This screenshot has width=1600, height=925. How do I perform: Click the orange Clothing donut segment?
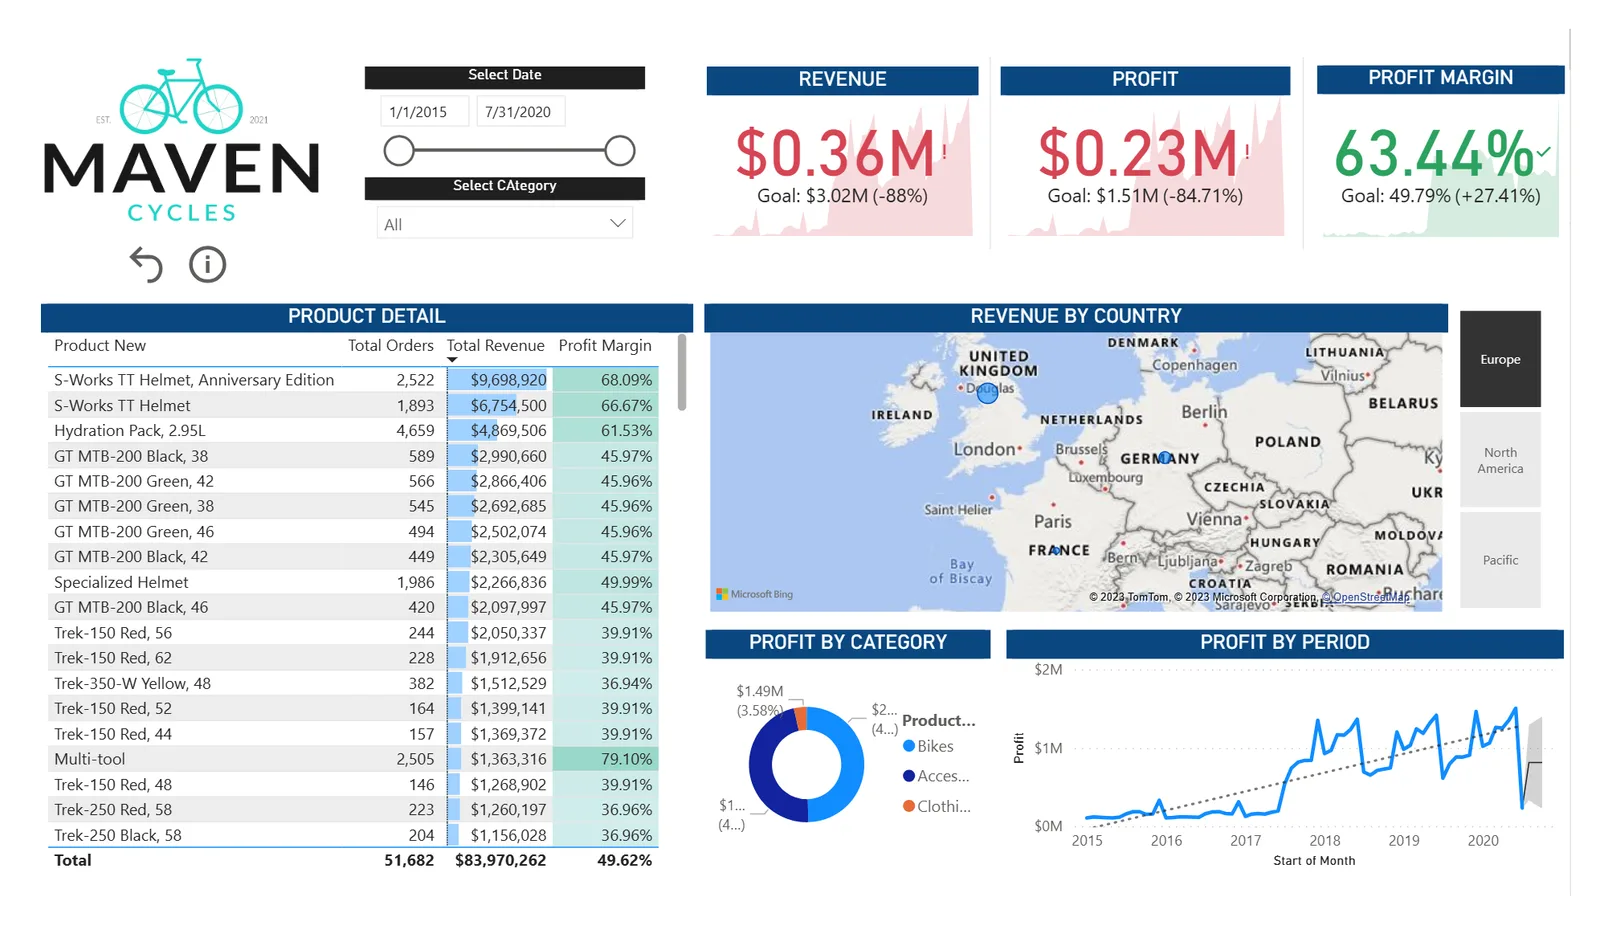(800, 720)
